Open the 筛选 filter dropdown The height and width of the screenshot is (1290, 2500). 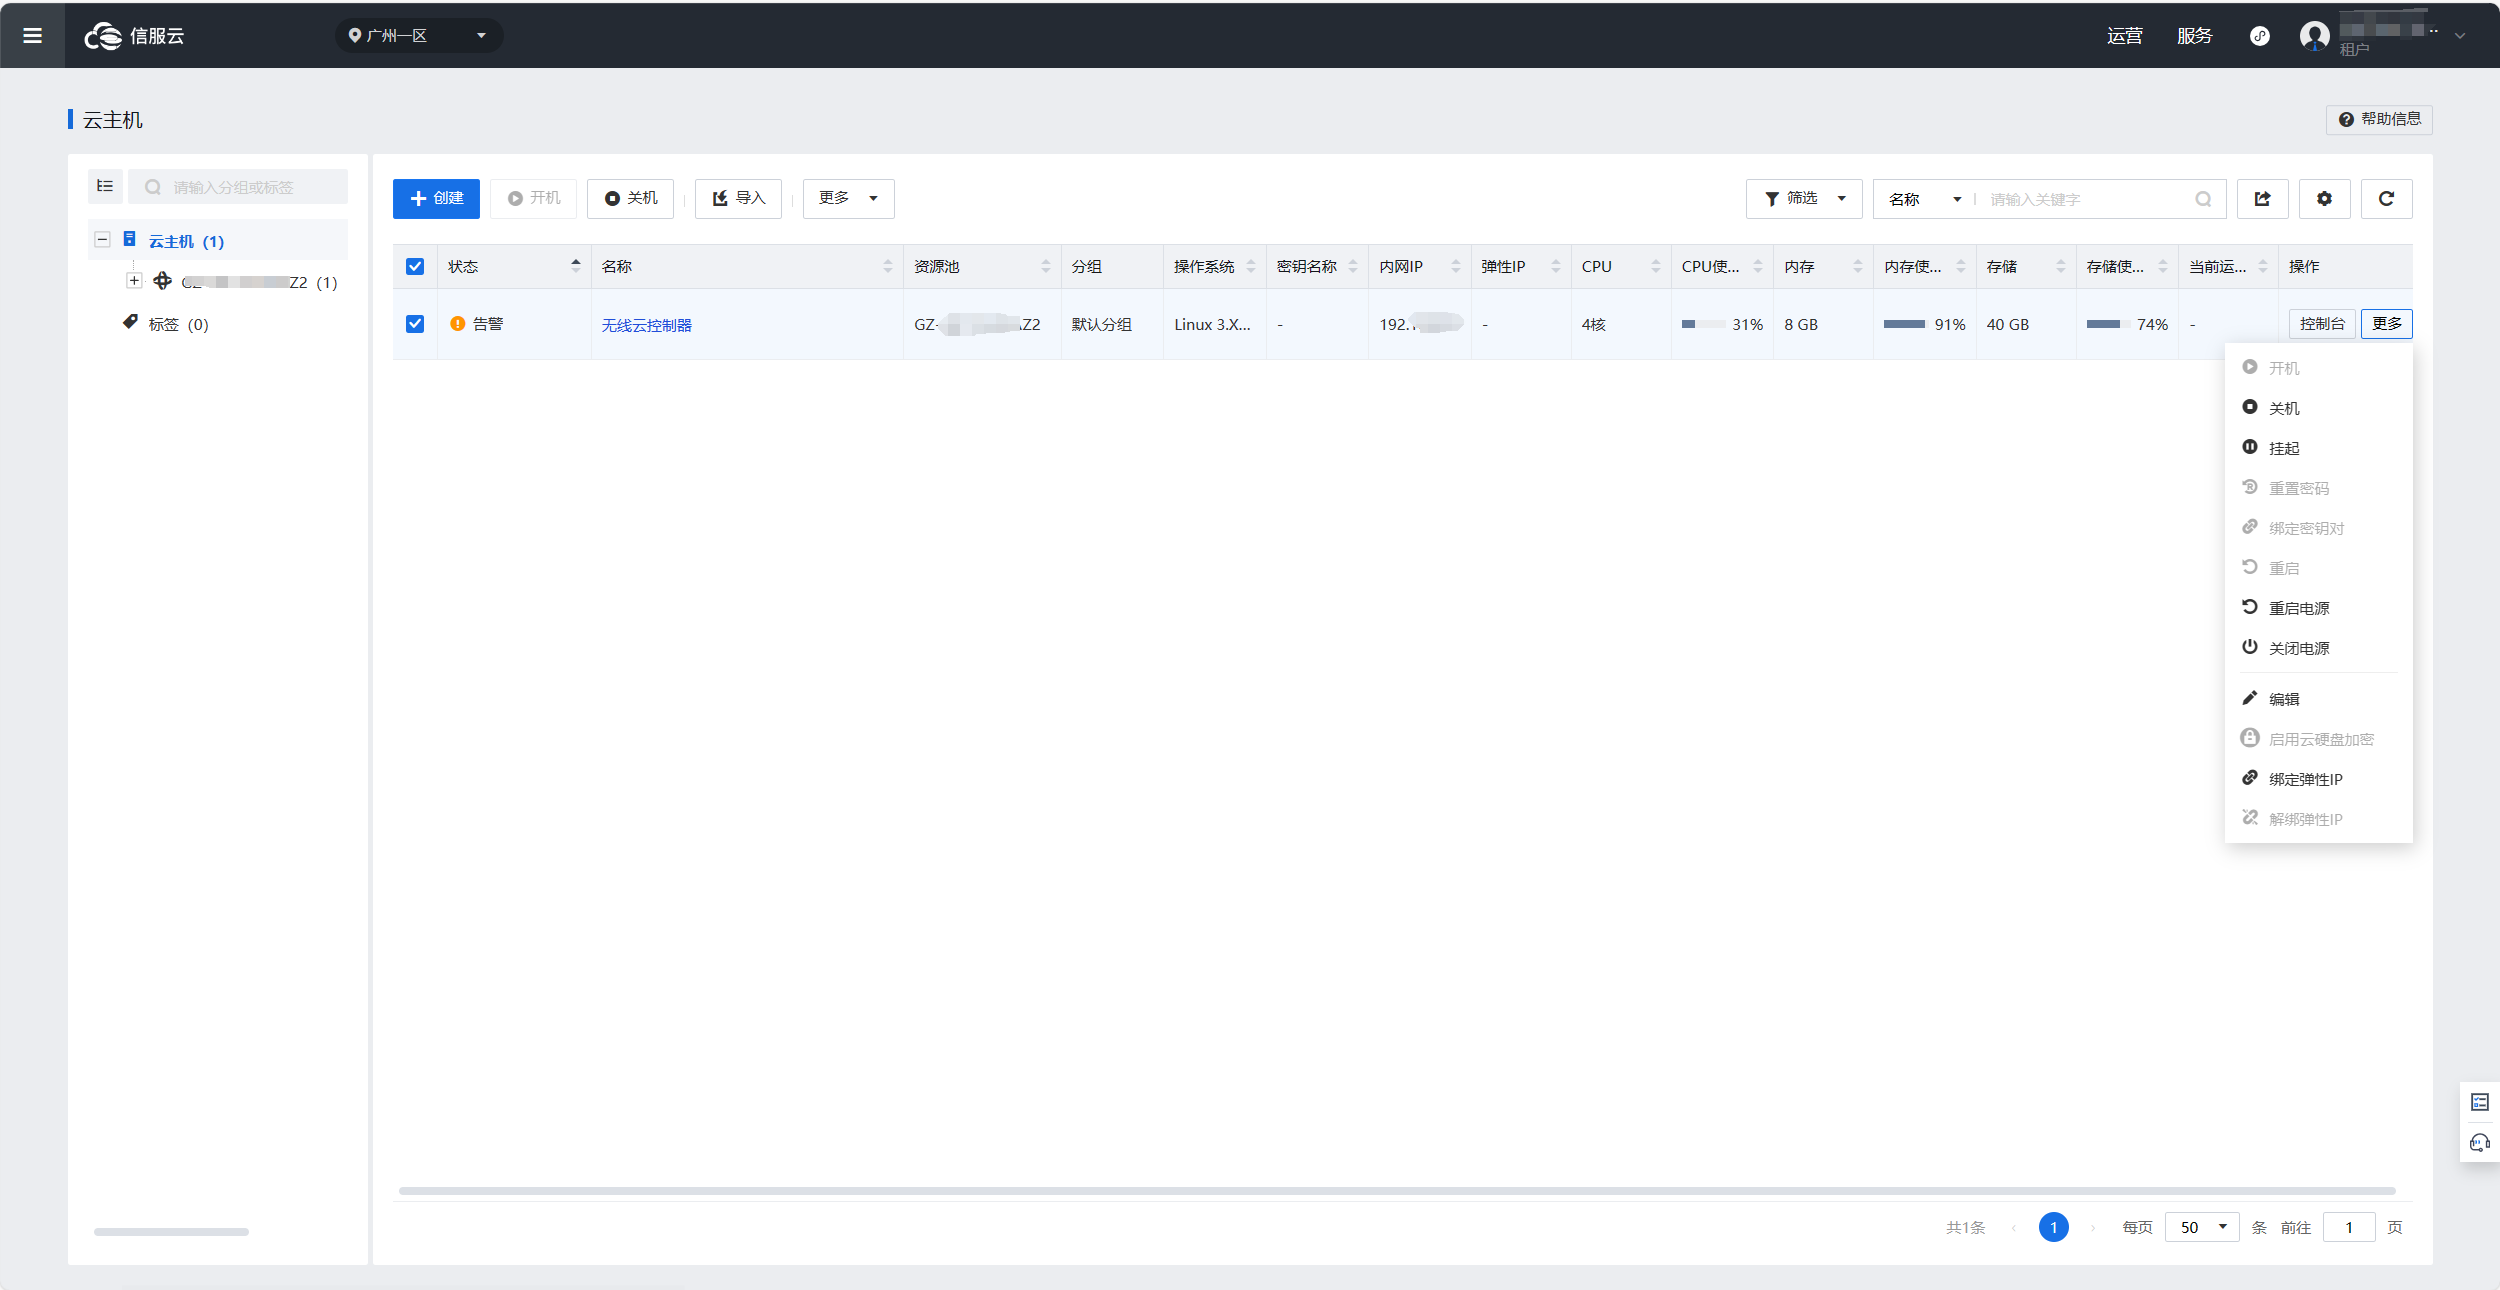1803,199
